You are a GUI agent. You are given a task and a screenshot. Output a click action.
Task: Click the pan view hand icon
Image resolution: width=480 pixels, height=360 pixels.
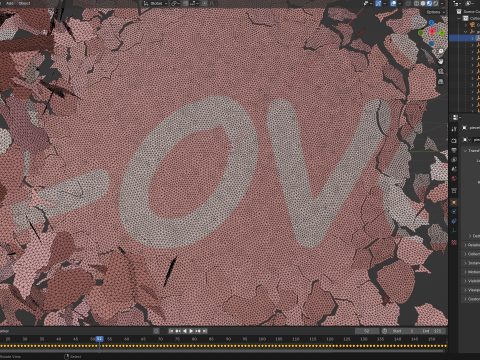coord(441,61)
